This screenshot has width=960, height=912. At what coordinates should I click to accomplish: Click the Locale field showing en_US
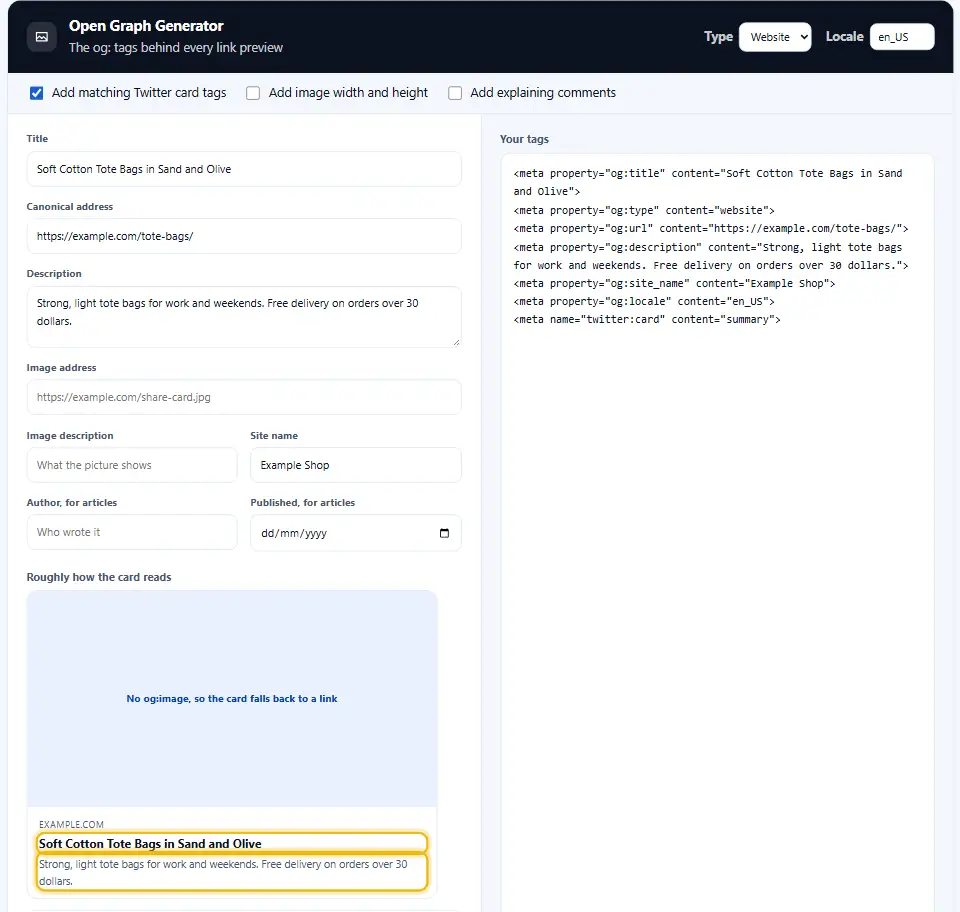coord(902,37)
